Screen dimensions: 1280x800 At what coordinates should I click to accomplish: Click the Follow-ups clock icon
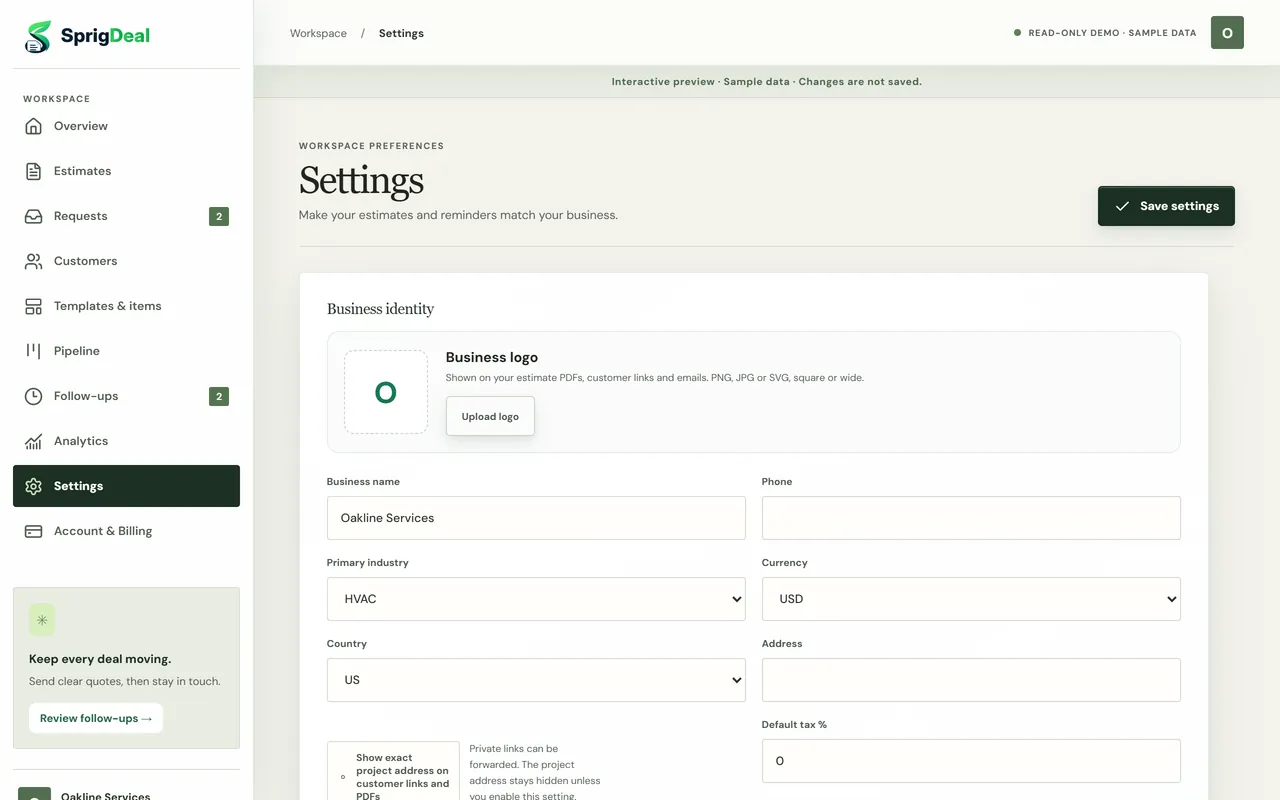tap(34, 396)
